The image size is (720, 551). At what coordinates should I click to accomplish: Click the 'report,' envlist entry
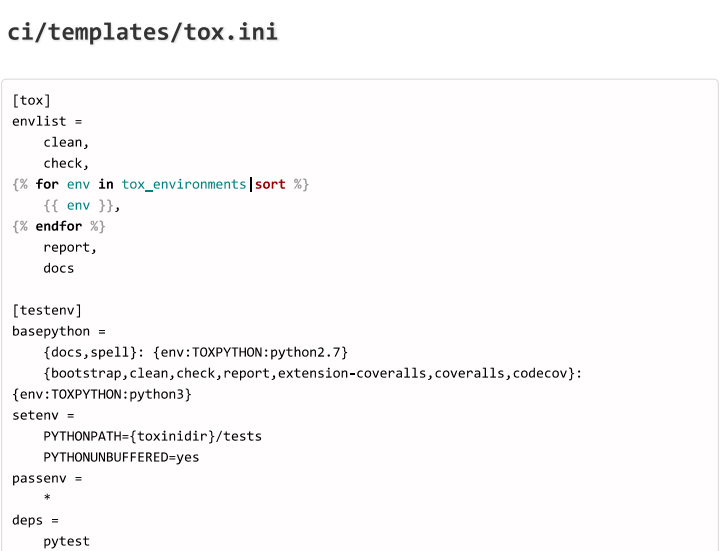[70, 247]
